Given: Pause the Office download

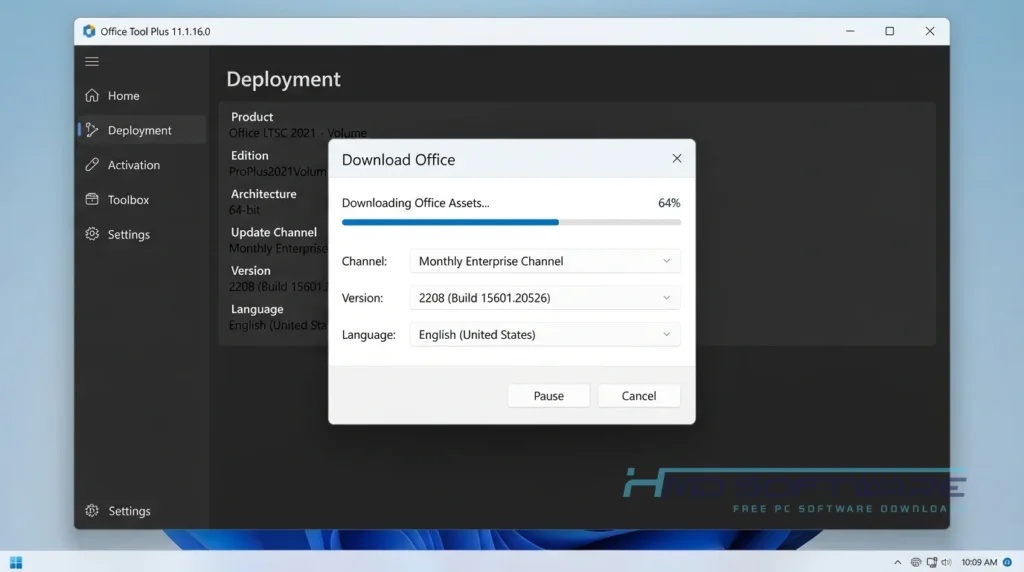Looking at the screenshot, I should click(549, 396).
